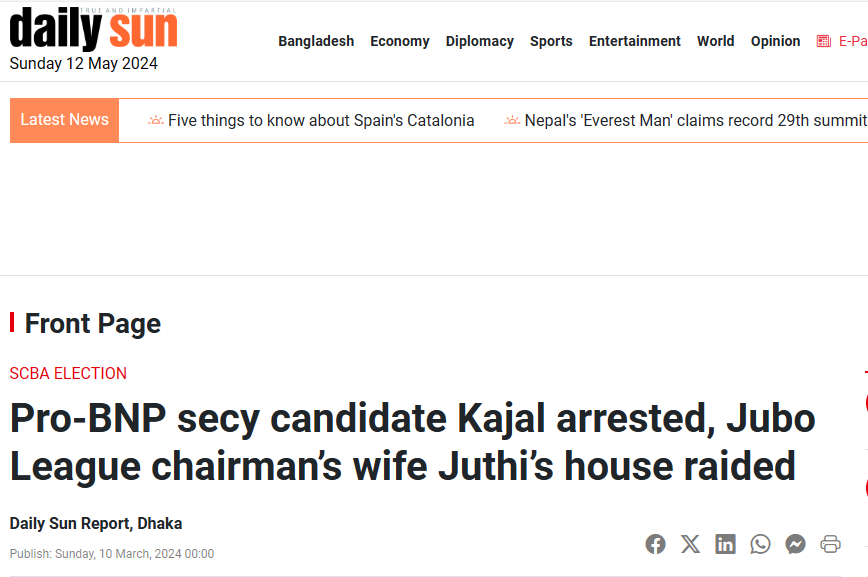This screenshot has width=868, height=577.
Task: Share article on Facebook
Action: [x=655, y=544]
